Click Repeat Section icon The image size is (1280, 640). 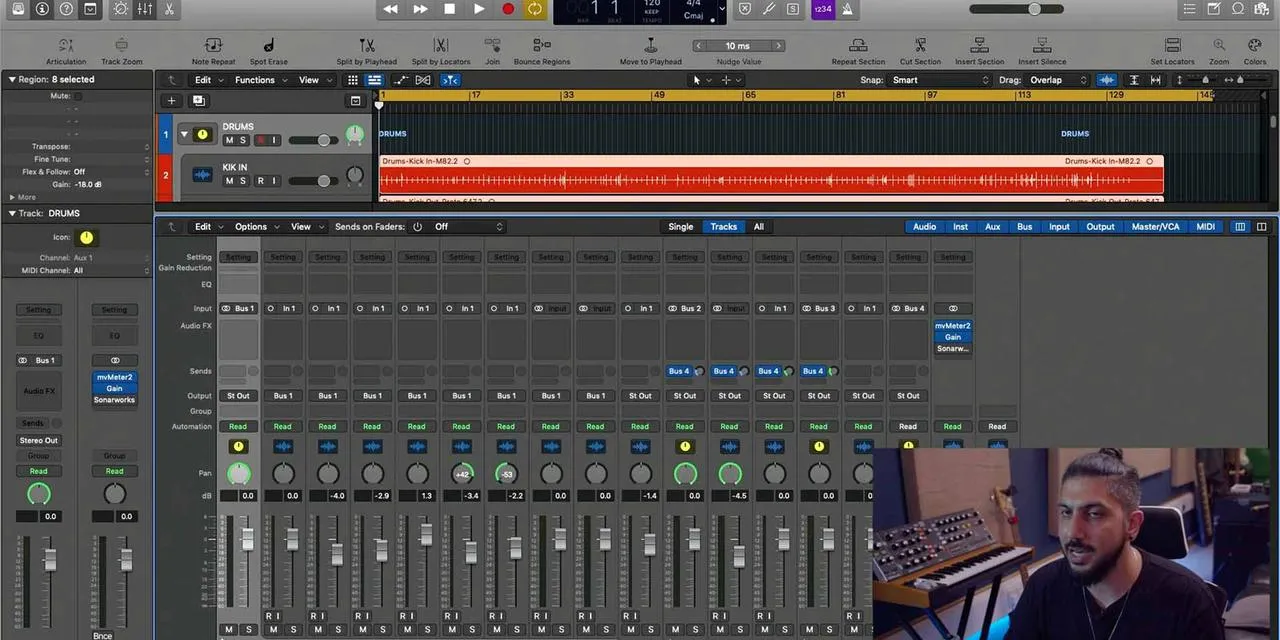click(858, 46)
